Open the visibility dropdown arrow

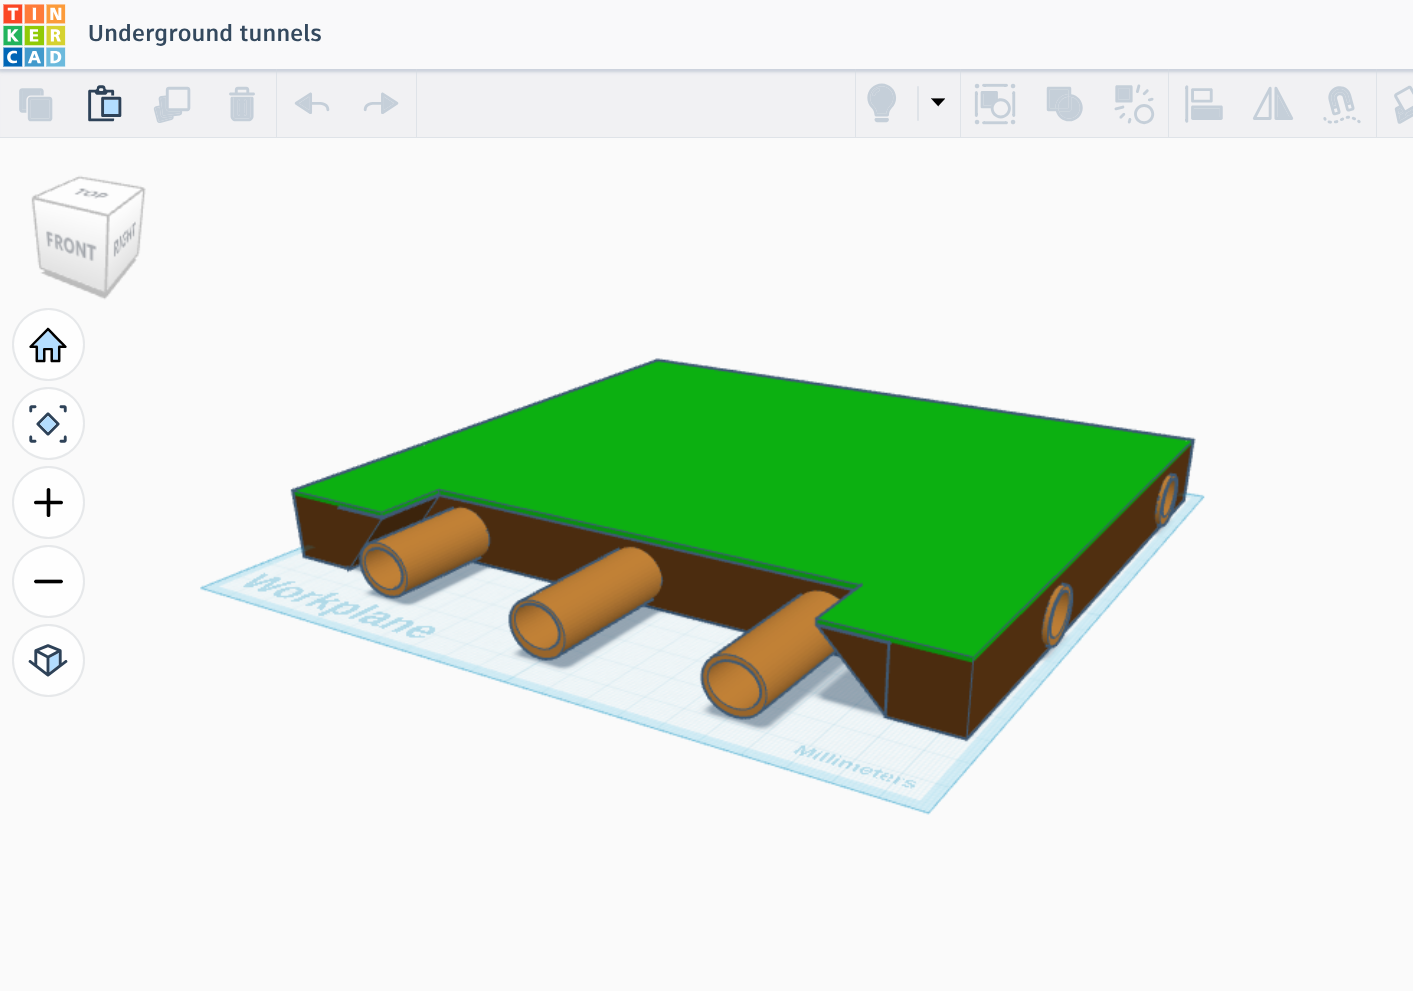pos(938,102)
